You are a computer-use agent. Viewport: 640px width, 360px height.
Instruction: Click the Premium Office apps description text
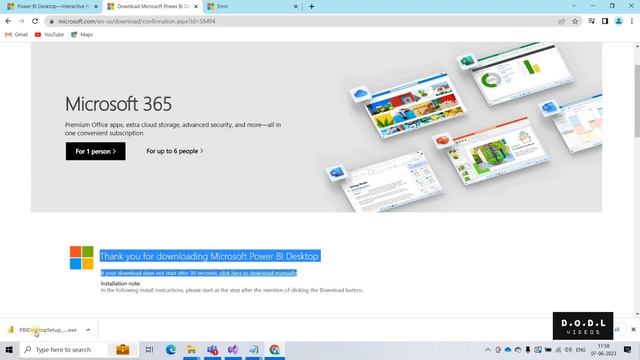[x=173, y=129]
